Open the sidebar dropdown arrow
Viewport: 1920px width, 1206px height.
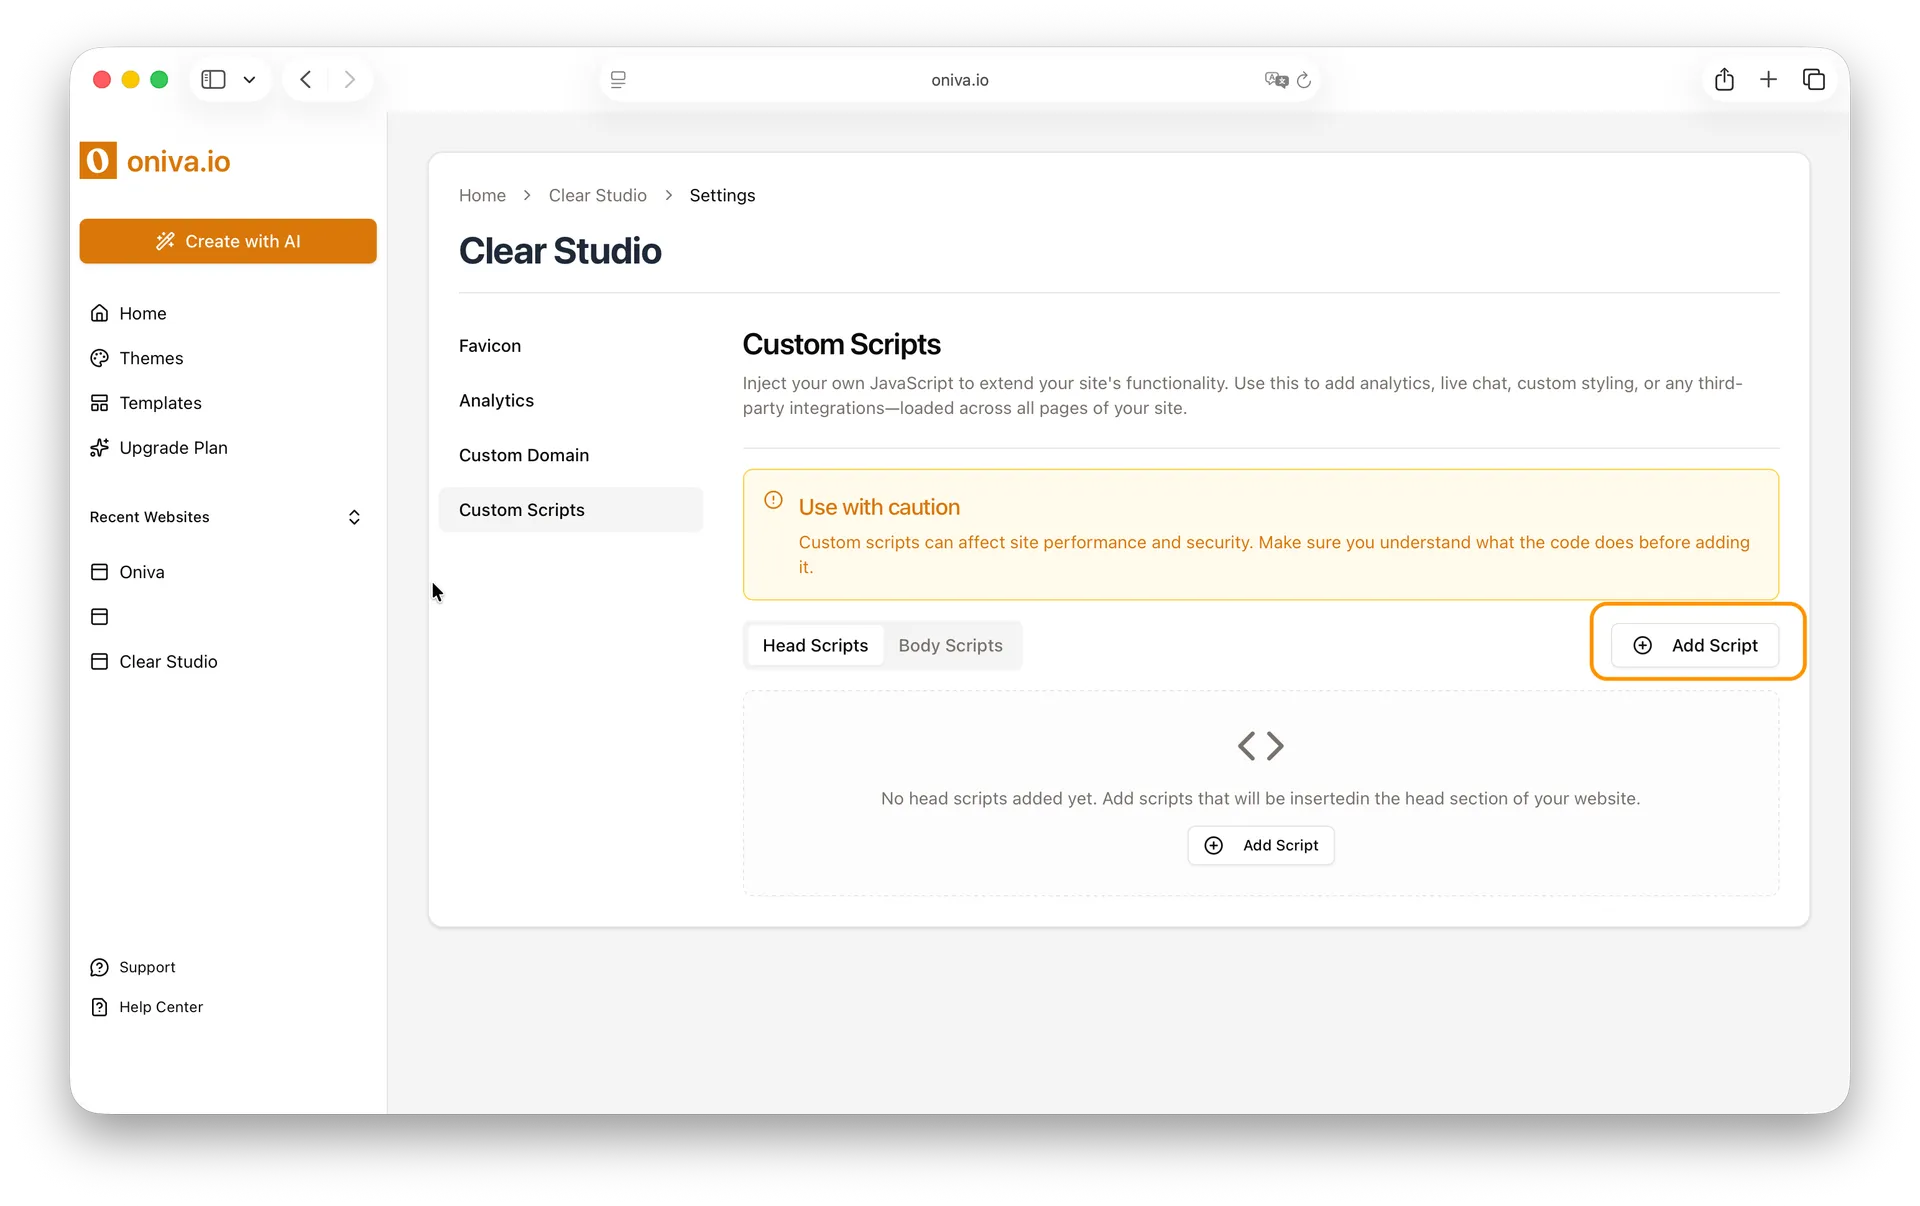coord(249,80)
